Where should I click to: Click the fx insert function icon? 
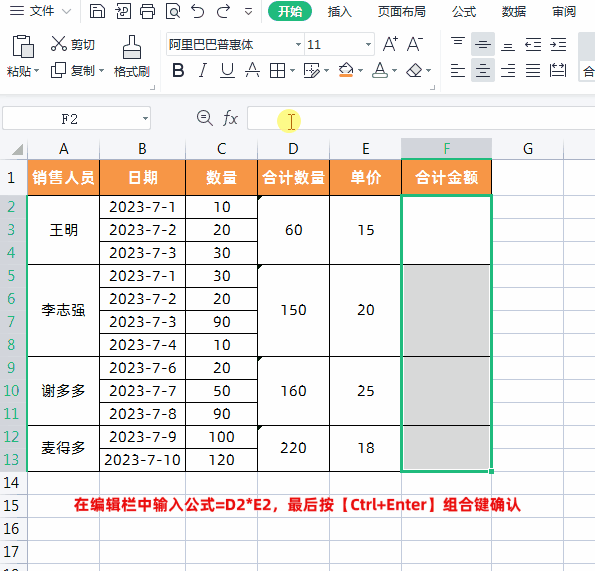(x=230, y=118)
